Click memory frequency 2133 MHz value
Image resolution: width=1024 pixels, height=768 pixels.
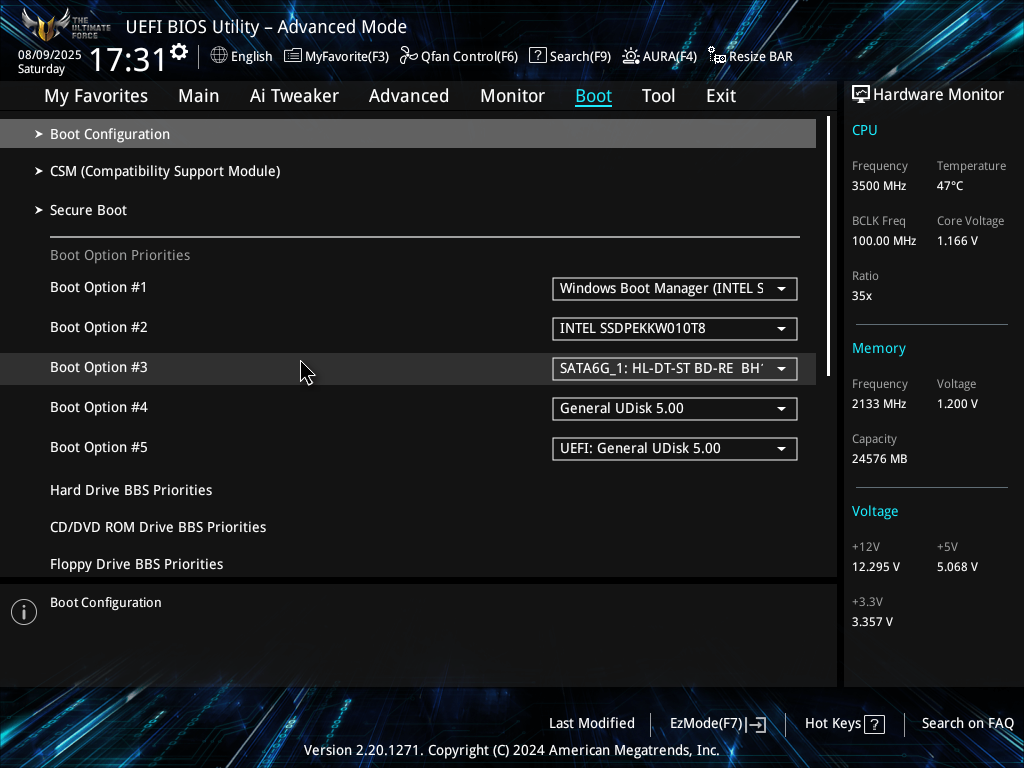pyautogui.click(x=879, y=404)
